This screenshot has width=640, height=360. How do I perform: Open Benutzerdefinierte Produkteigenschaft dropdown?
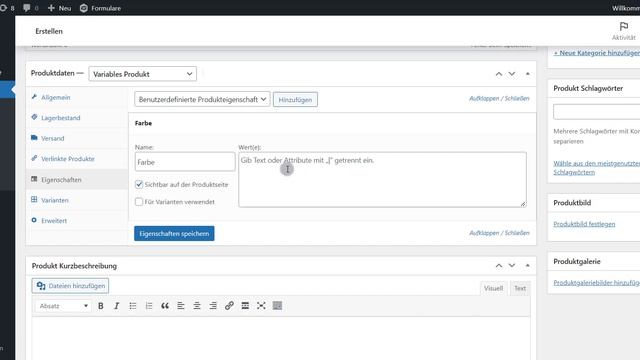202,99
